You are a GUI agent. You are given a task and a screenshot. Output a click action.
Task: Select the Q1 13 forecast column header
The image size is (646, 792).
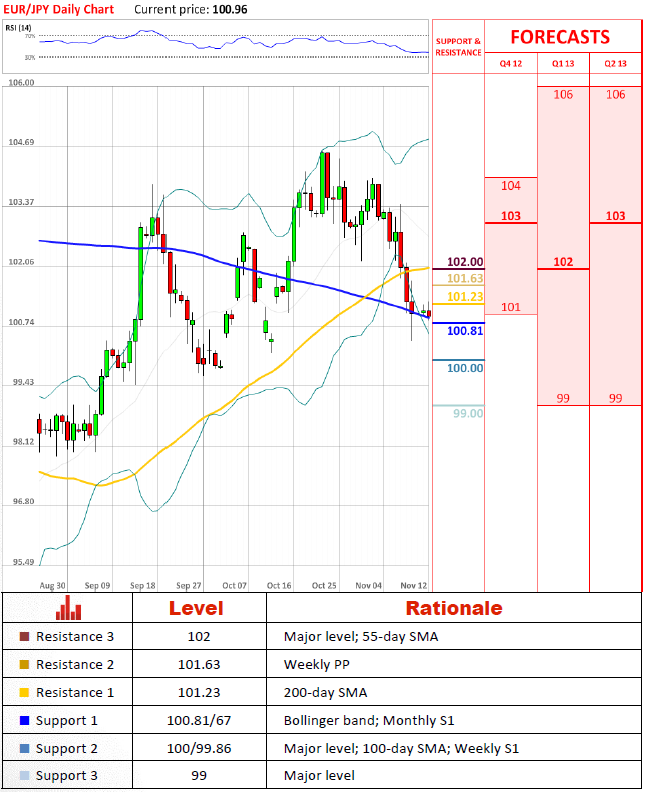pyautogui.click(x=563, y=63)
